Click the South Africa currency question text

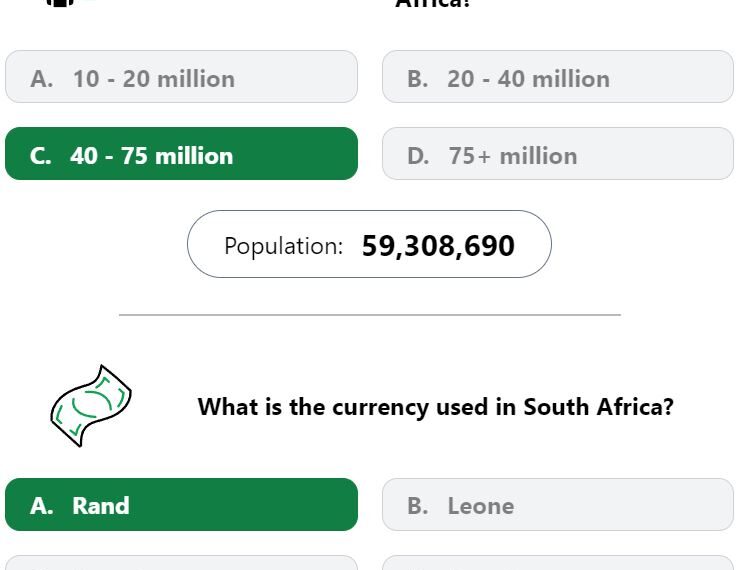[x=435, y=407]
